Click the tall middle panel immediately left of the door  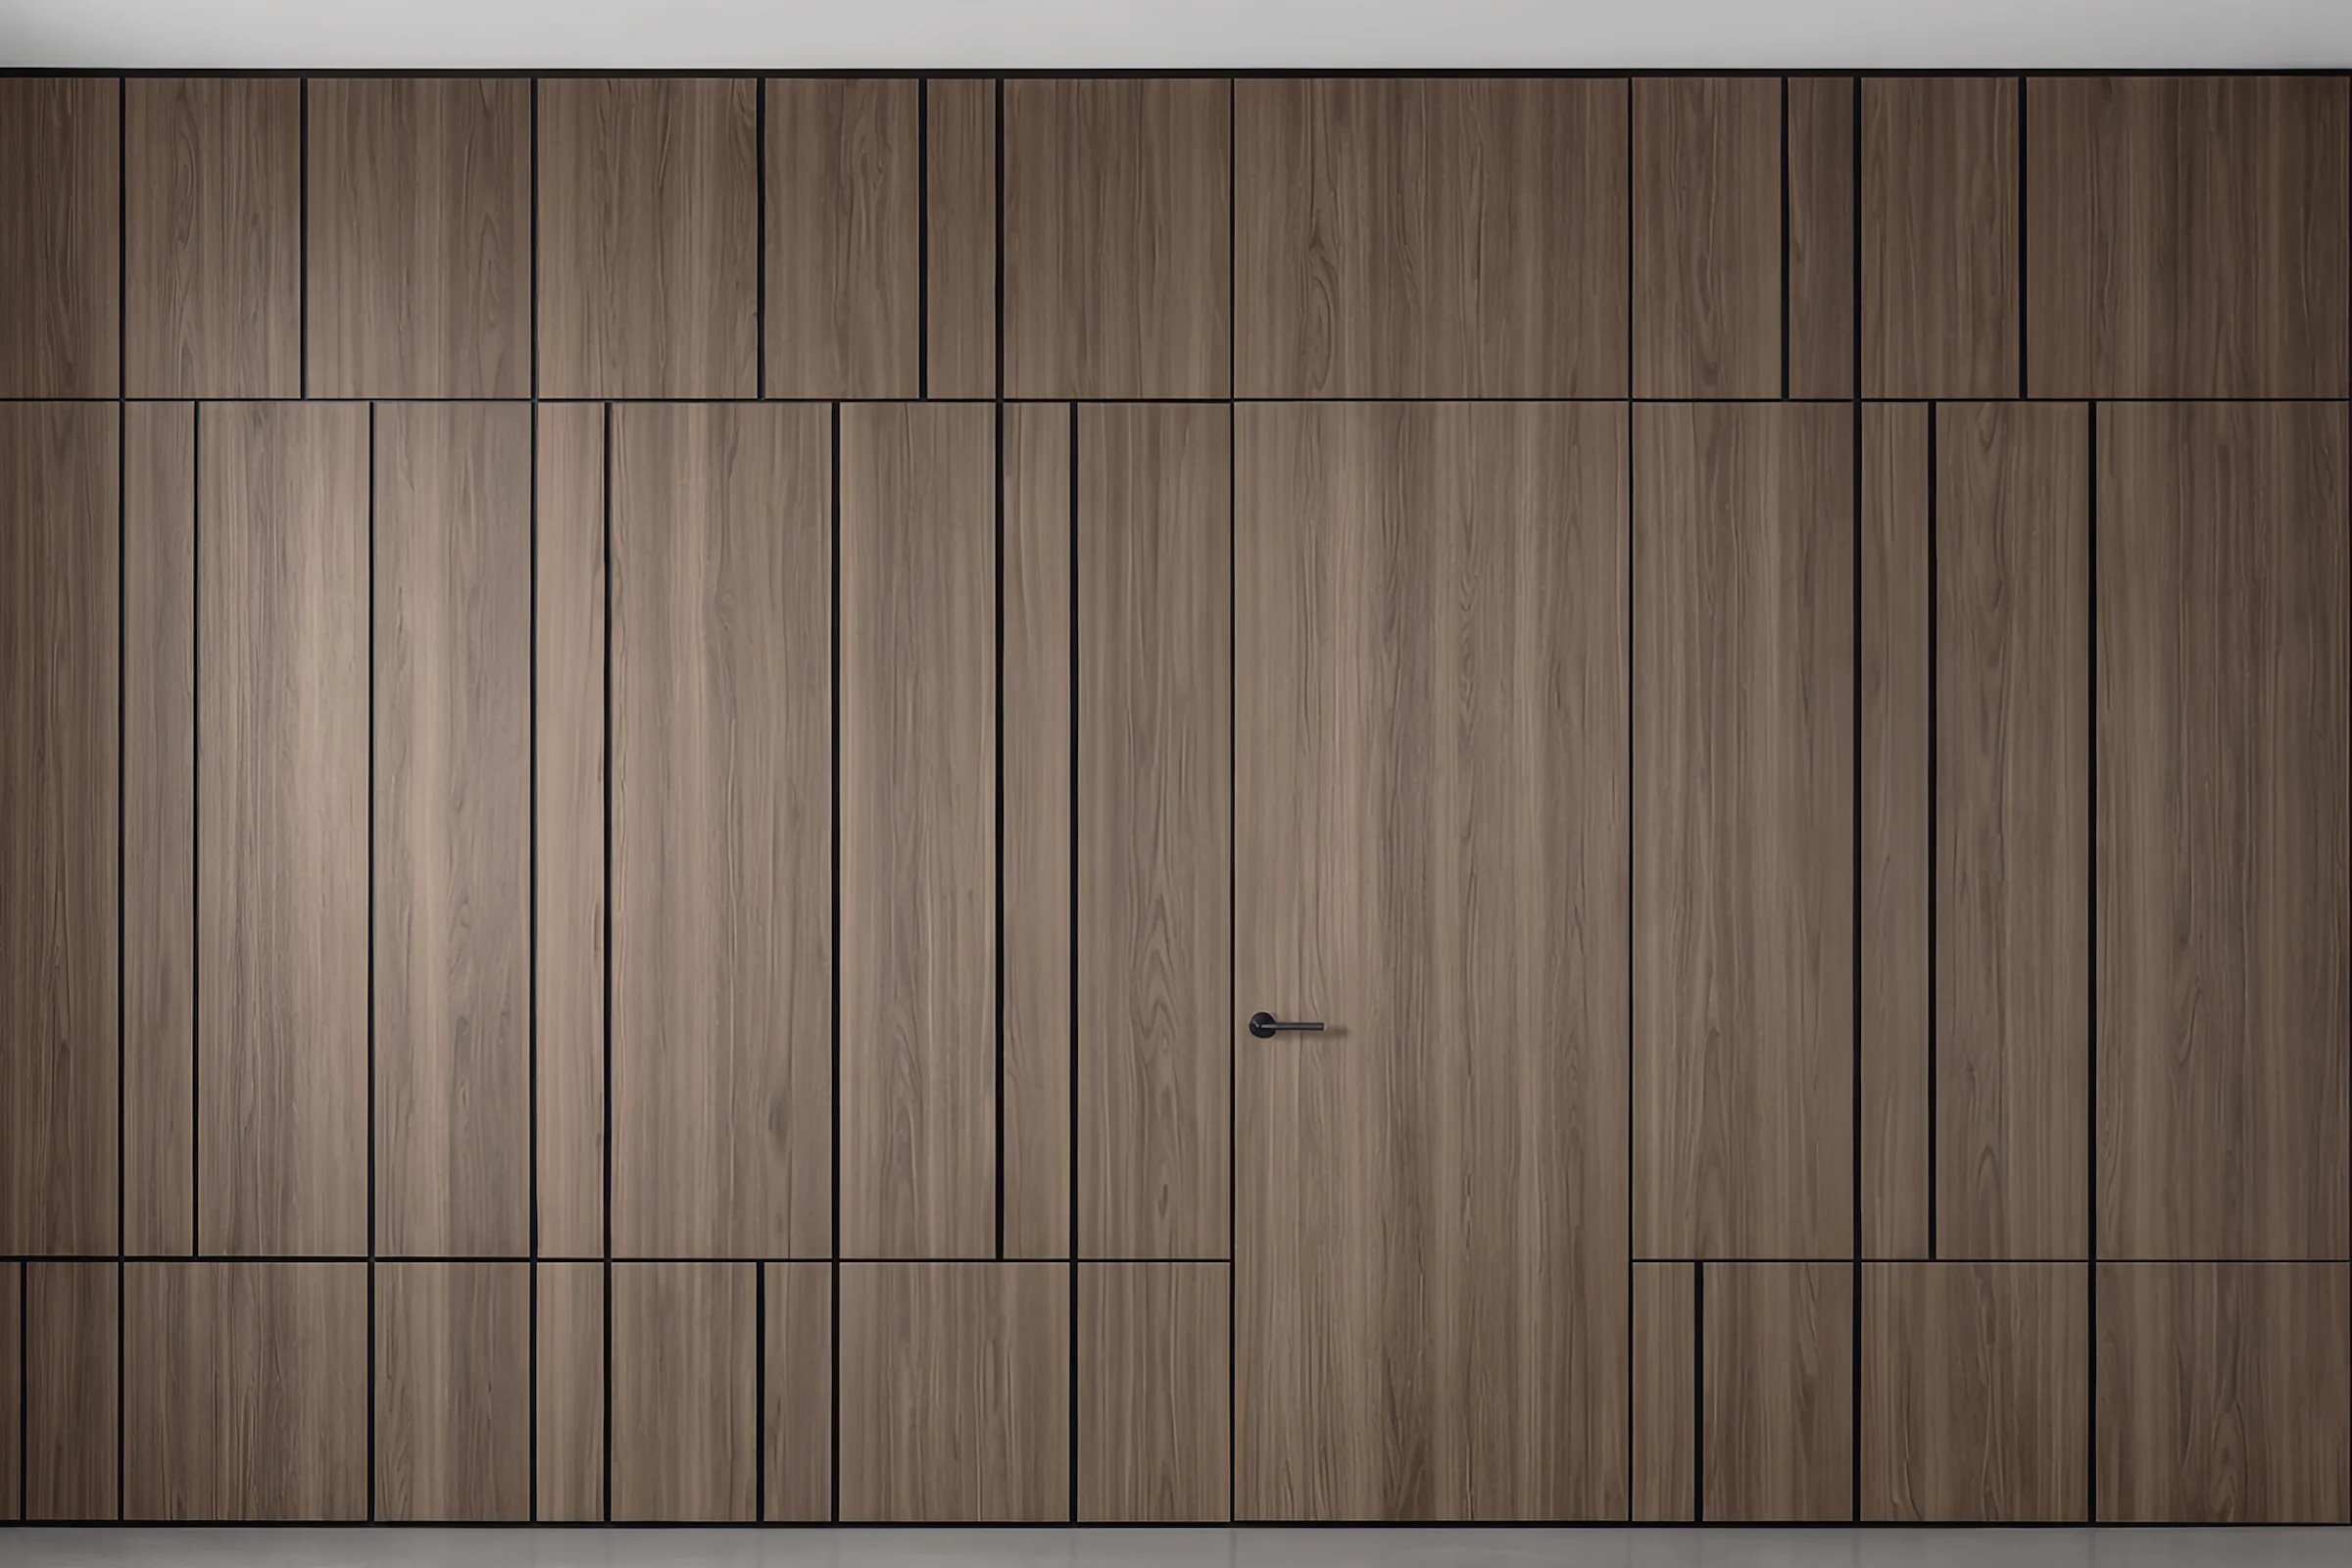pos(1153,830)
